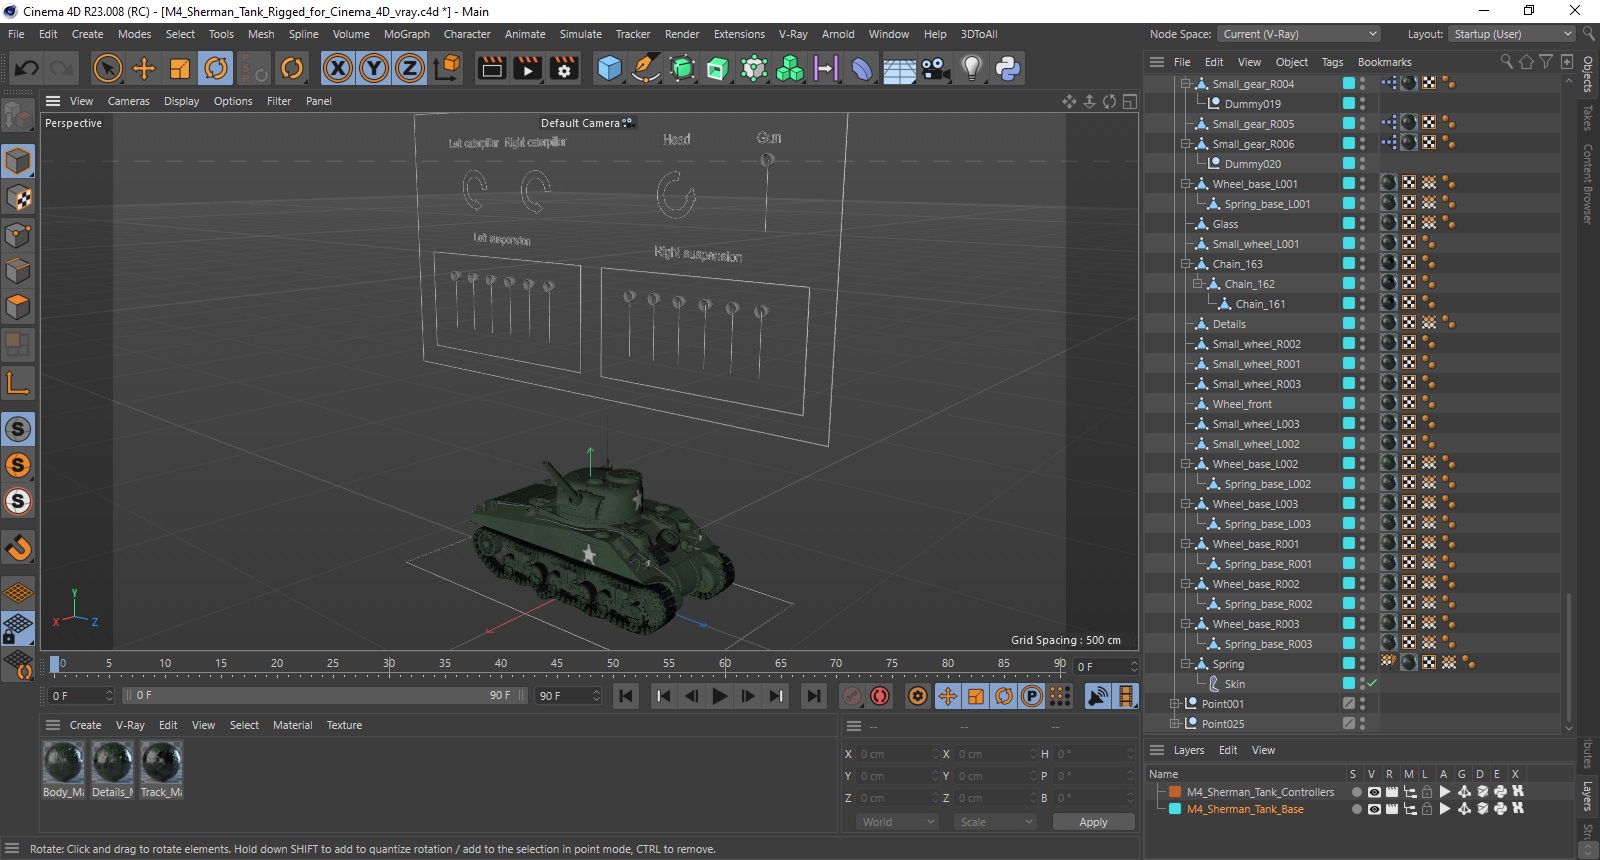Collapse the Chain_163 hierarchy
1600x860 pixels.
(x=1186, y=264)
